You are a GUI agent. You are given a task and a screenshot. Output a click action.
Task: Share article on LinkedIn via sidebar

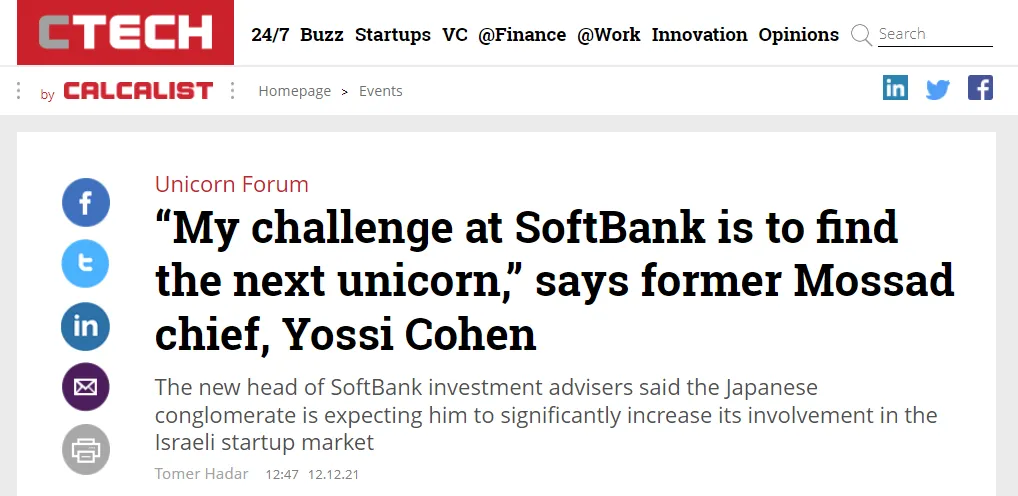click(86, 326)
